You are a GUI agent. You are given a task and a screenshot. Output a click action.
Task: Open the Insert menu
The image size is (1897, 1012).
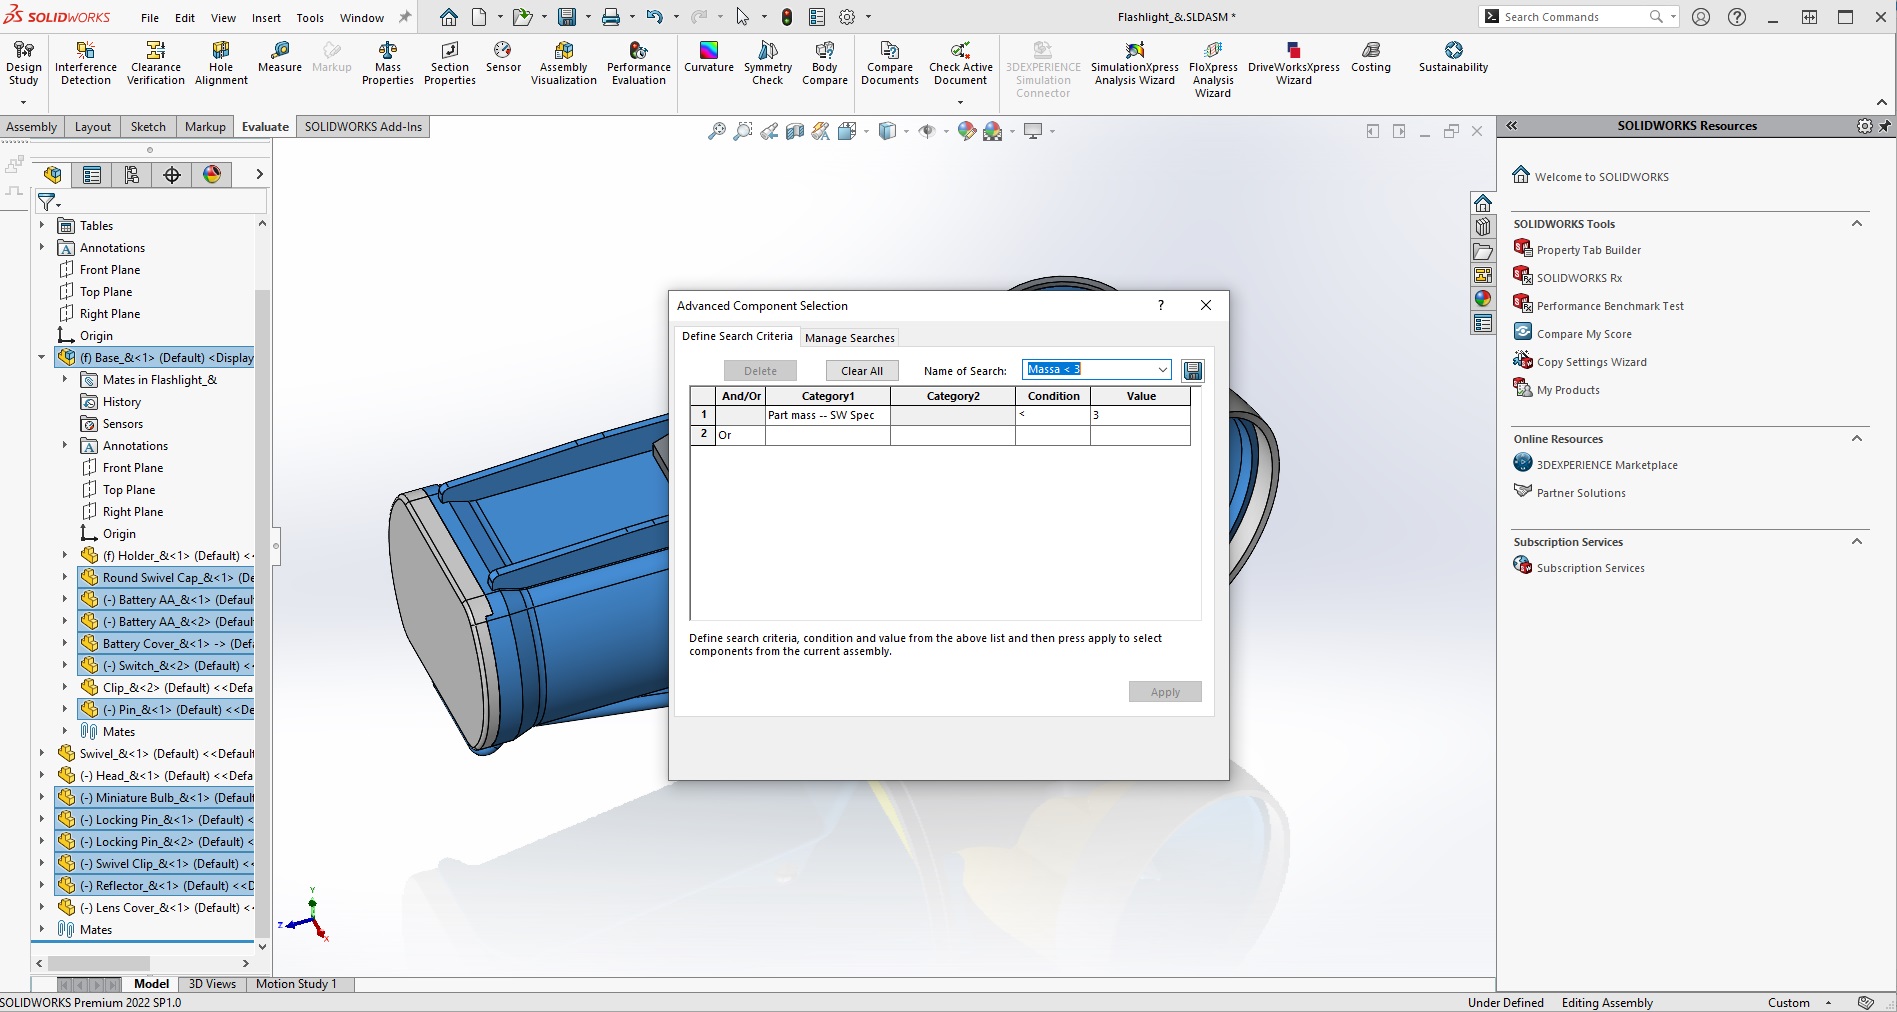tap(266, 18)
